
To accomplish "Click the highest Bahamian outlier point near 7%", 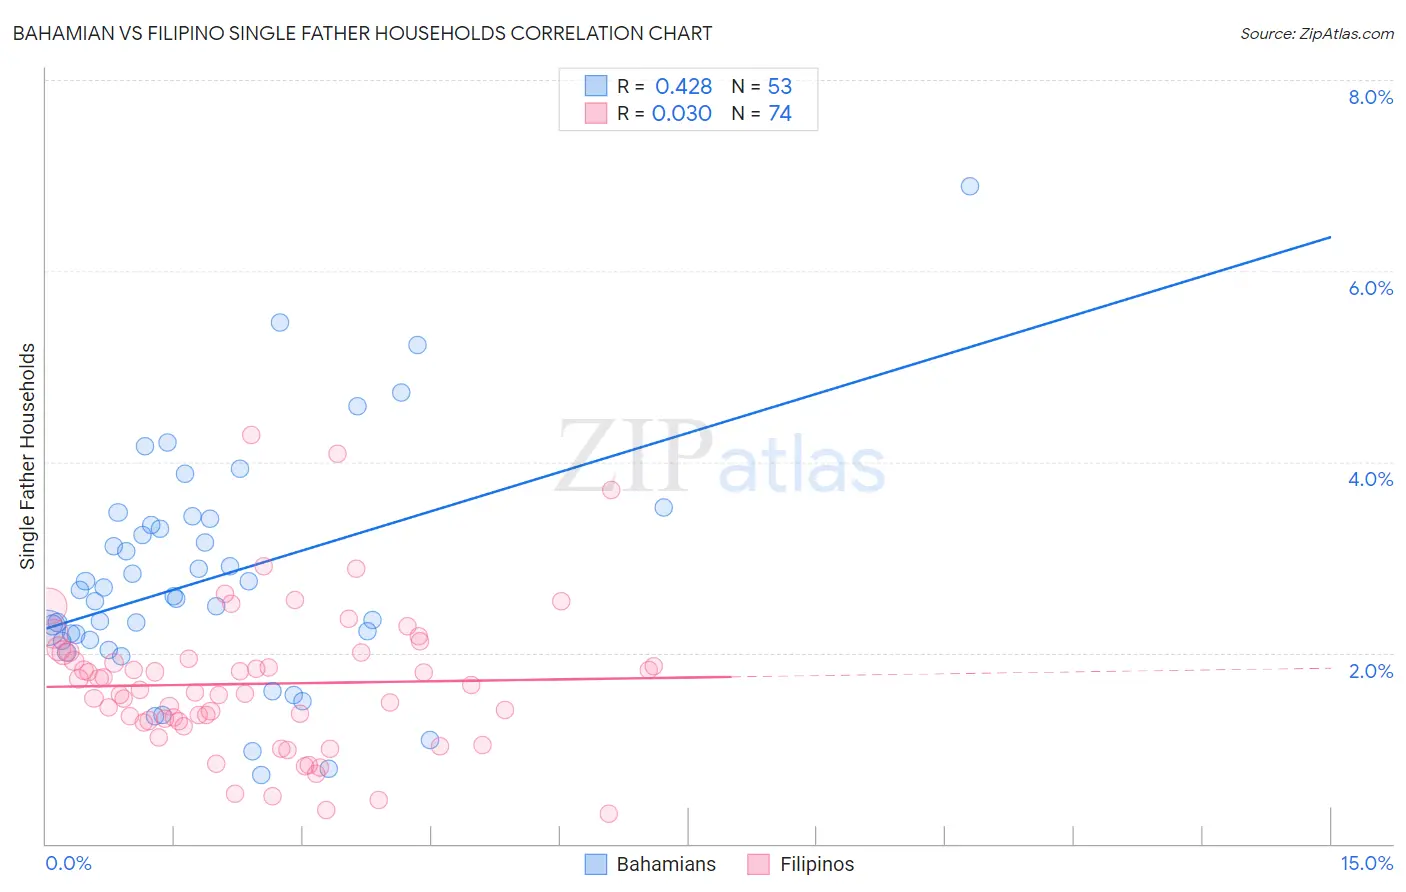I will click(970, 186).
